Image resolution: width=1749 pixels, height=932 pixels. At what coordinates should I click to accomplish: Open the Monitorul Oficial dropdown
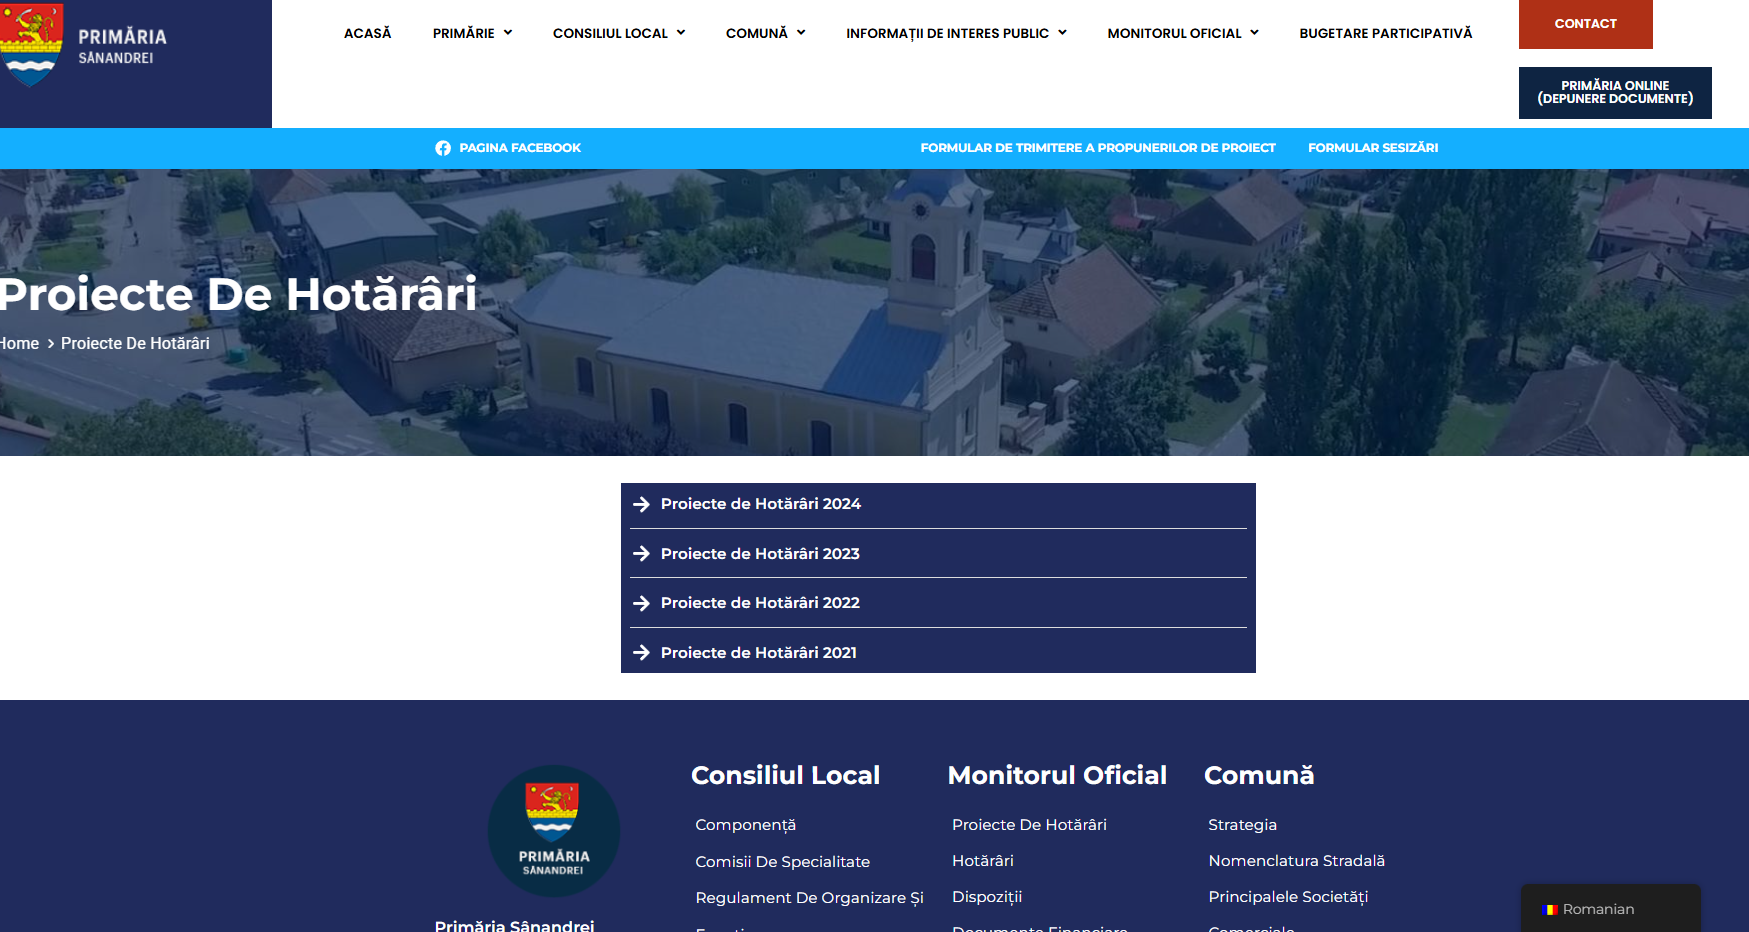pyautogui.click(x=1182, y=33)
